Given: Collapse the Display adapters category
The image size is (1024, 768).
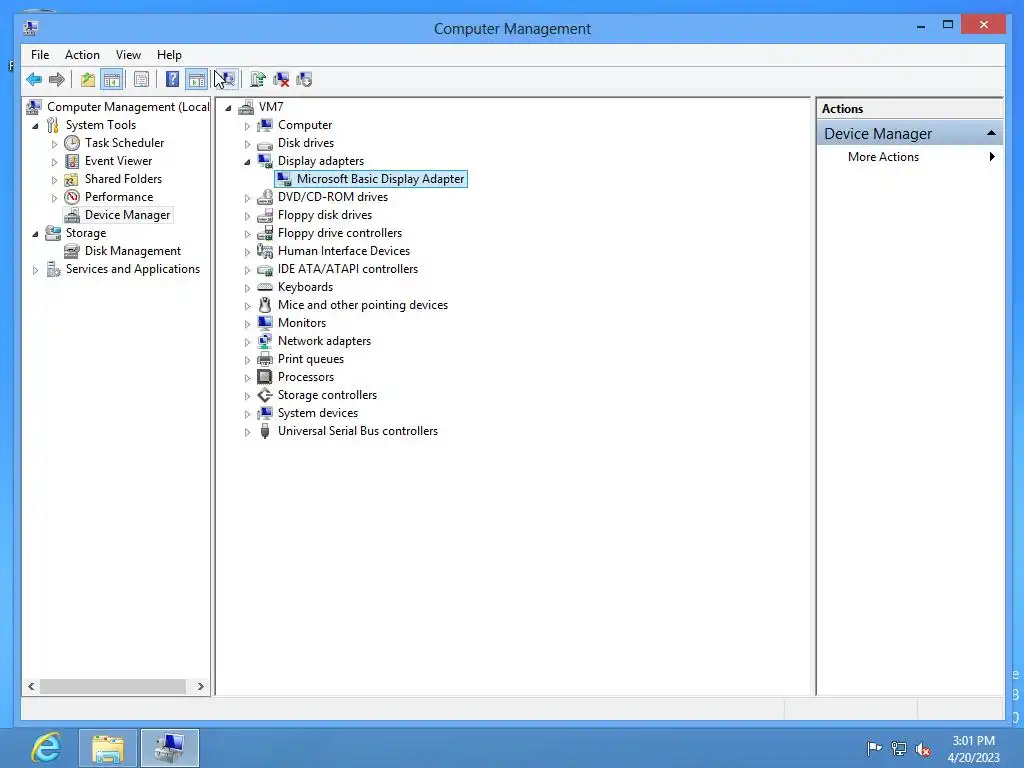Looking at the screenshot, I should [248, 162].
